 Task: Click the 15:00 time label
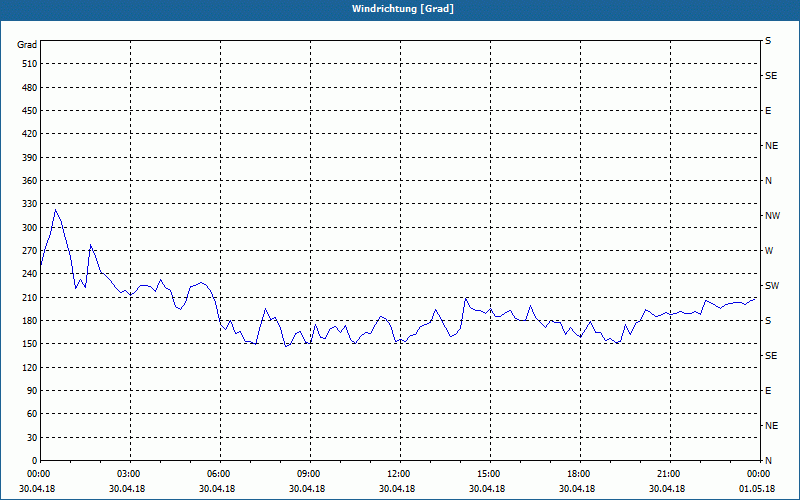coord(490,474)
